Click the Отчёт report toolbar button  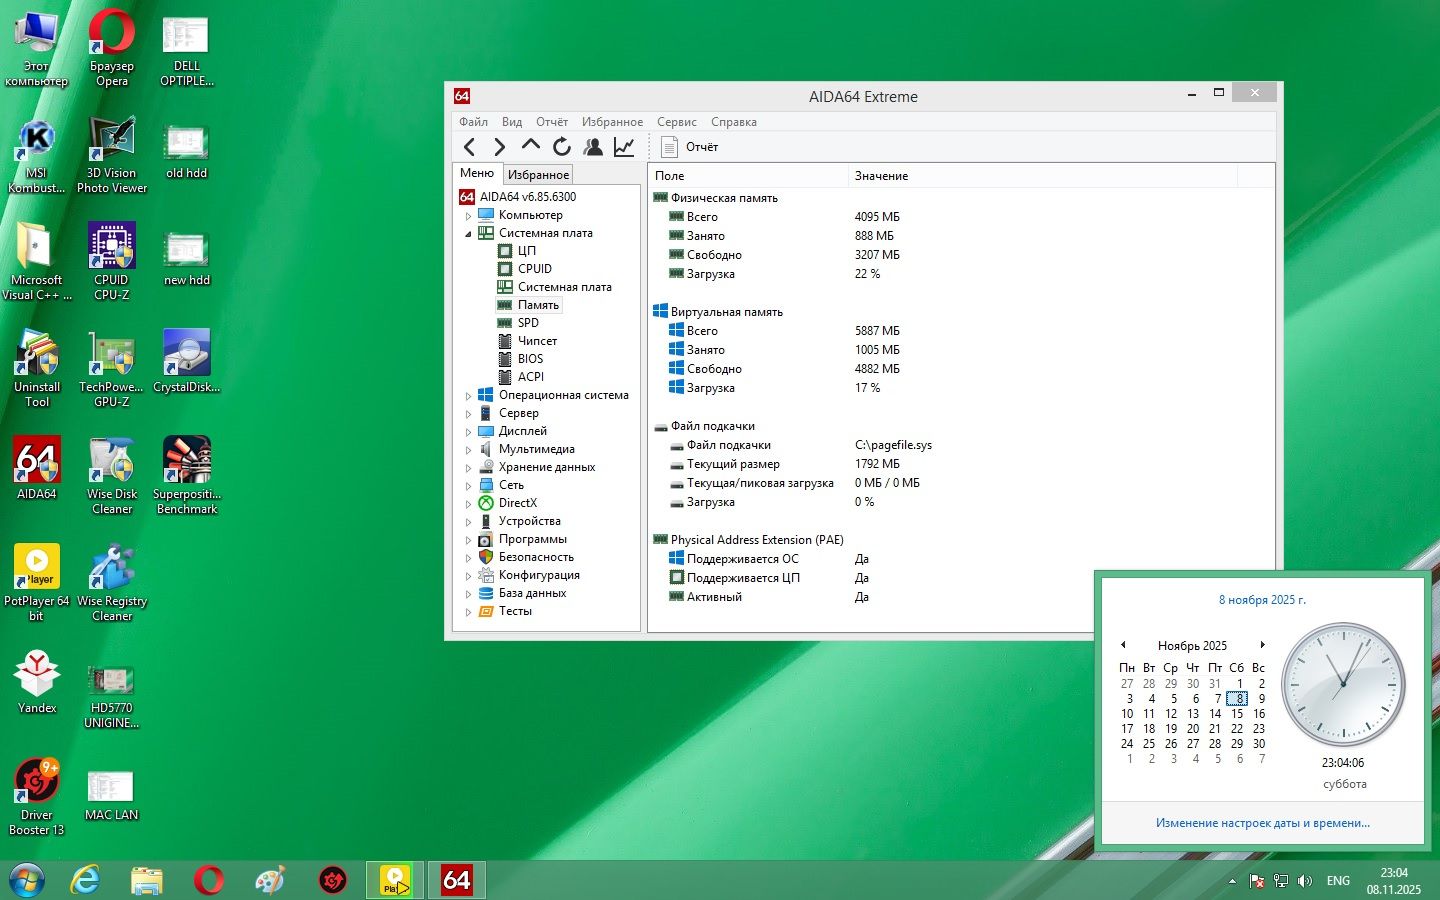pos(690,147)
